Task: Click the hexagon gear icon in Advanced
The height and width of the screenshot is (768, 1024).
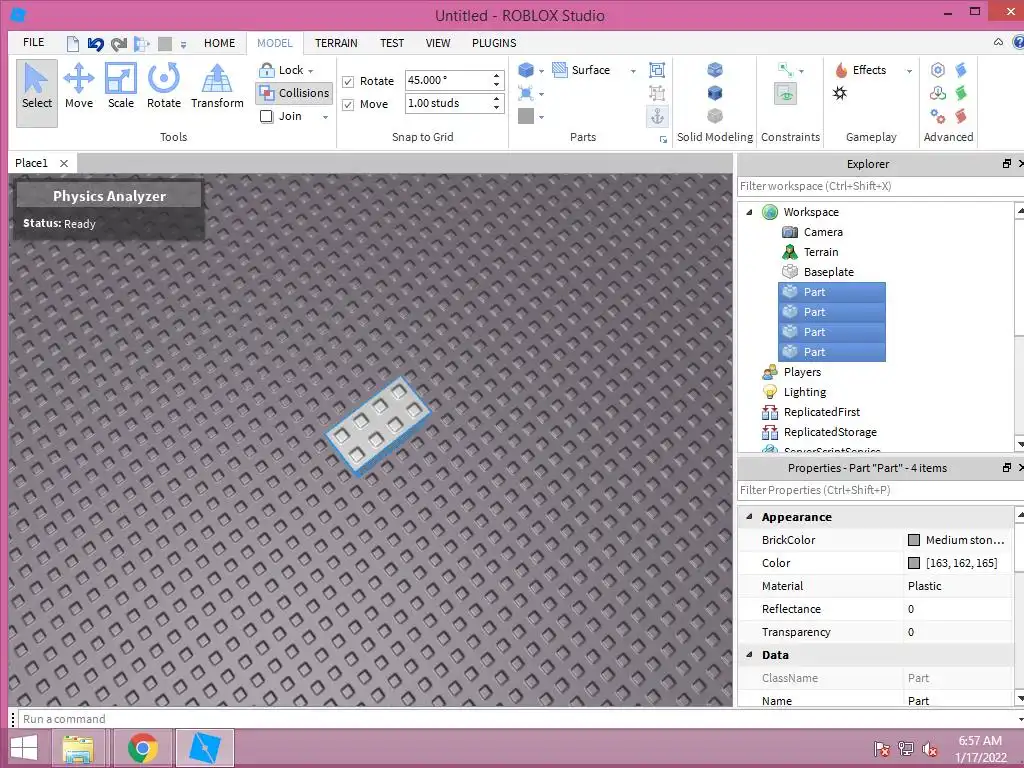Action: point(938,70)
